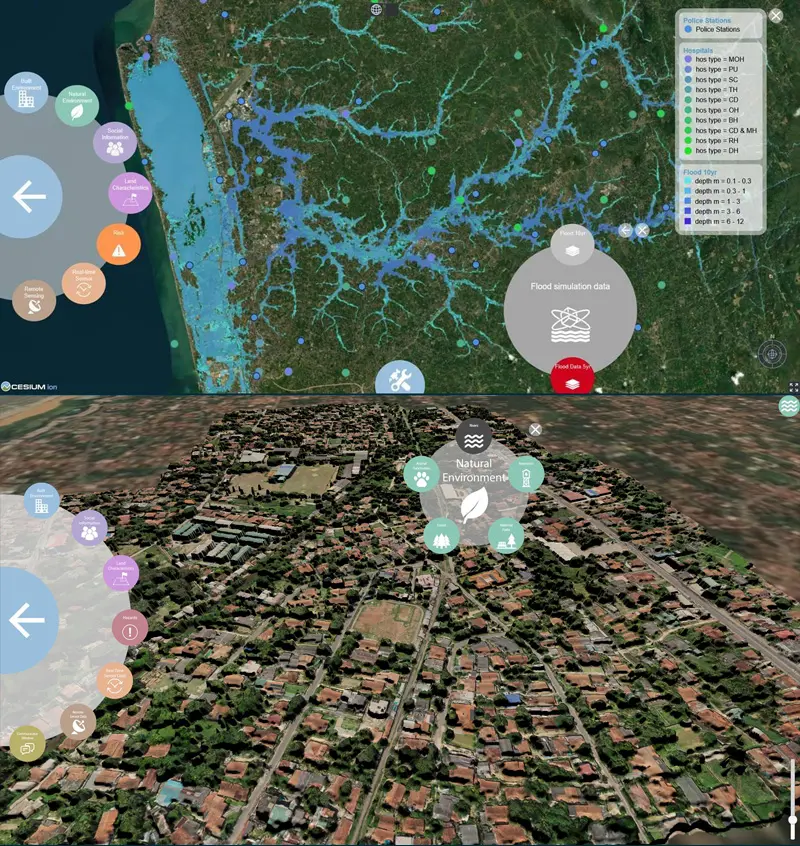Click the vertical slider handle in lower view
Image resolution: width=800 pixels, height=846 pixels.
[x=793, y=820]
